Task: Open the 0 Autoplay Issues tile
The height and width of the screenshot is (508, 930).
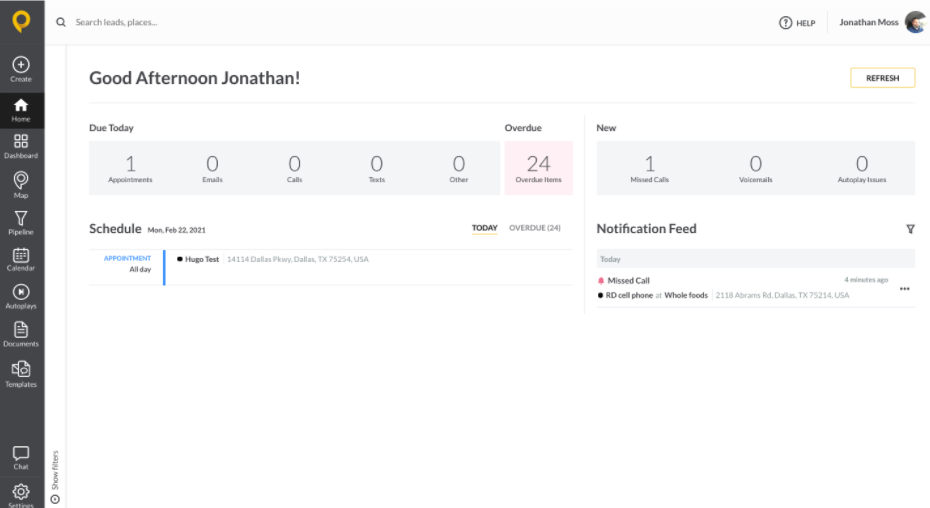Action: point(862,168)
